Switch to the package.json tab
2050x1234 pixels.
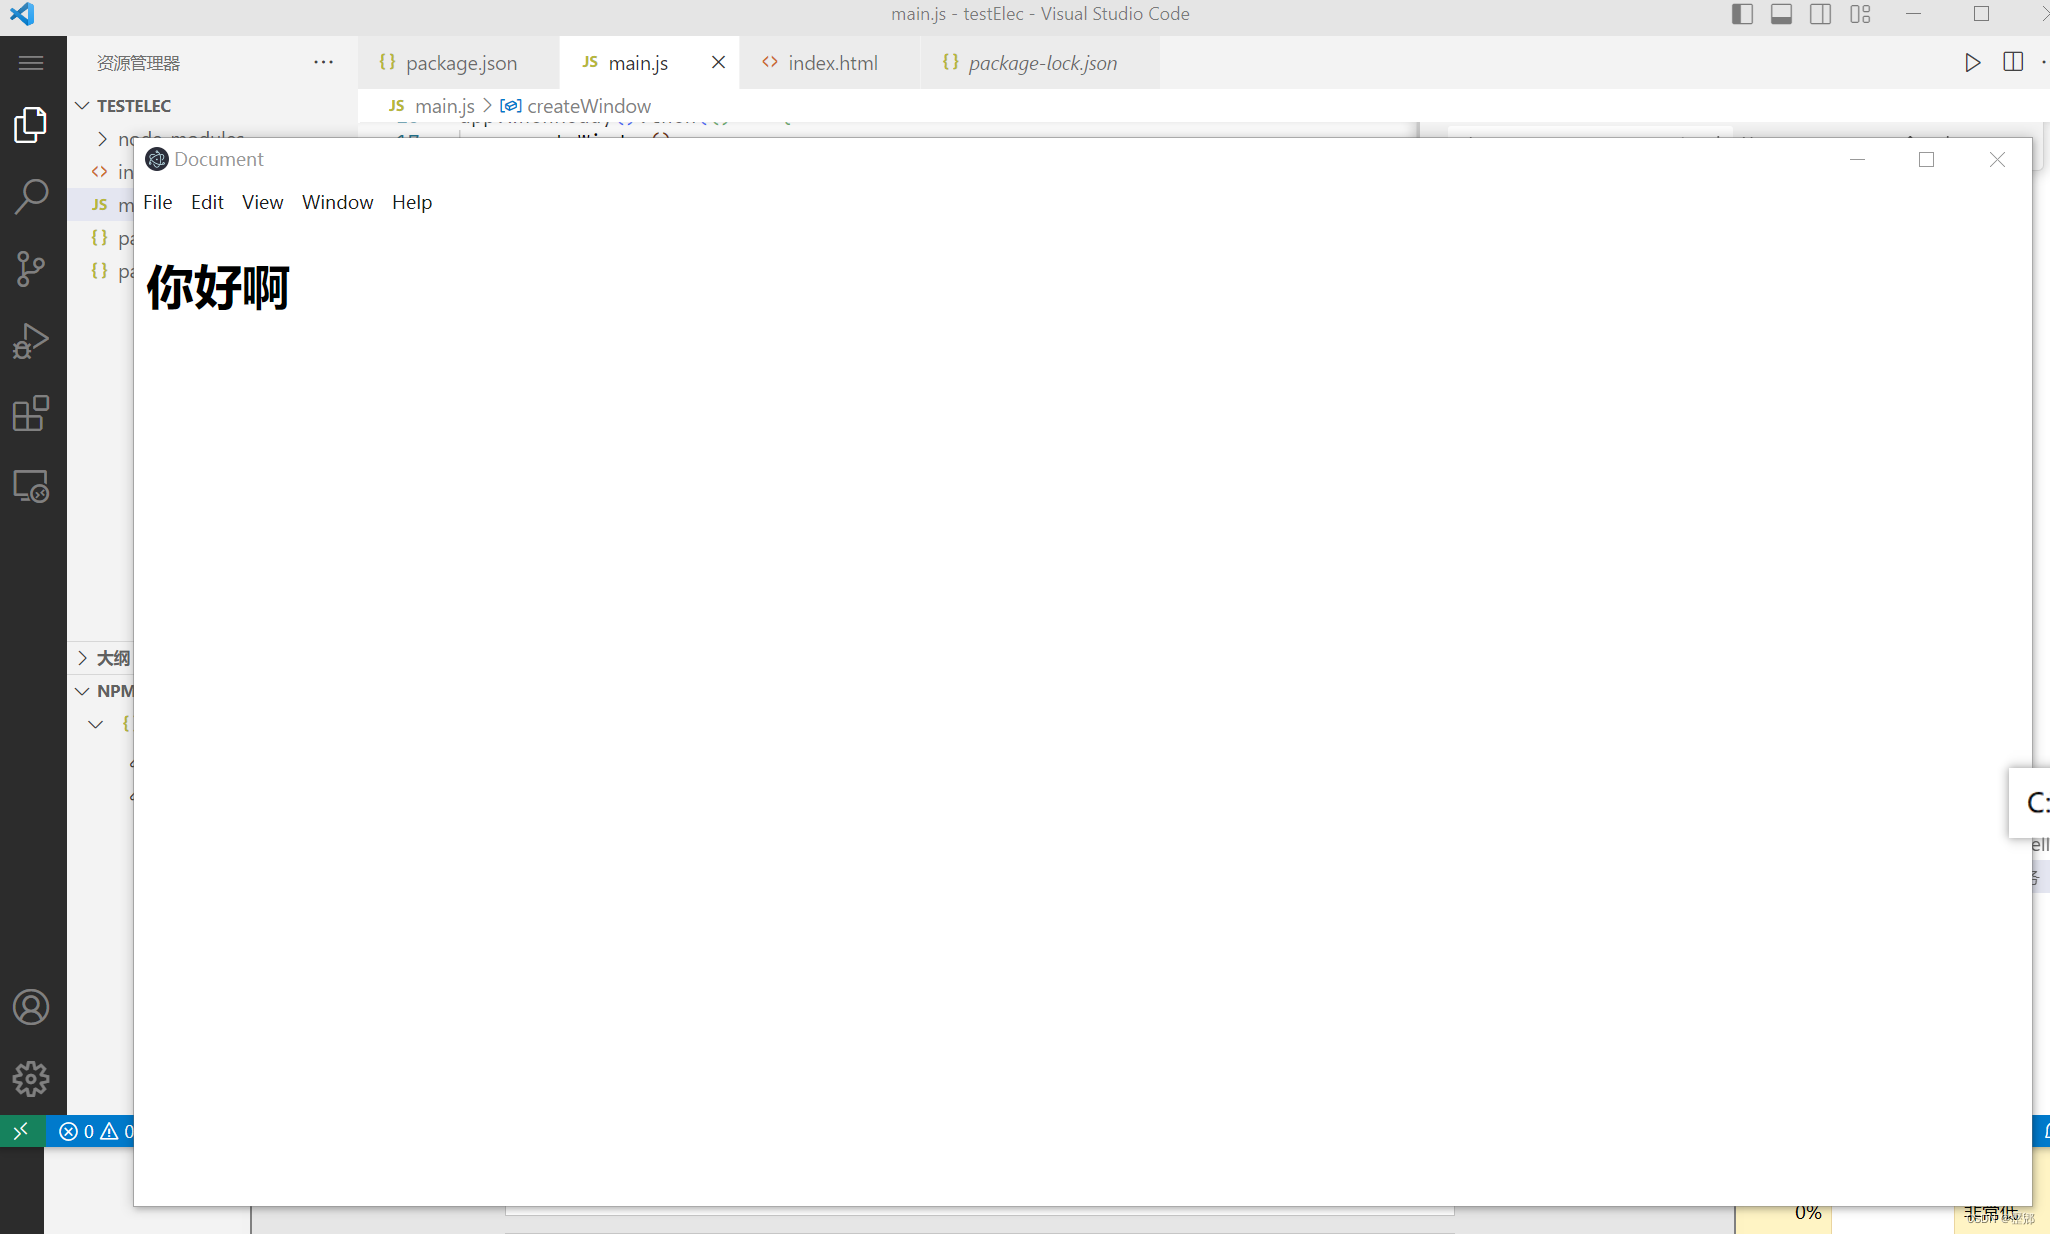click(460, 63)
